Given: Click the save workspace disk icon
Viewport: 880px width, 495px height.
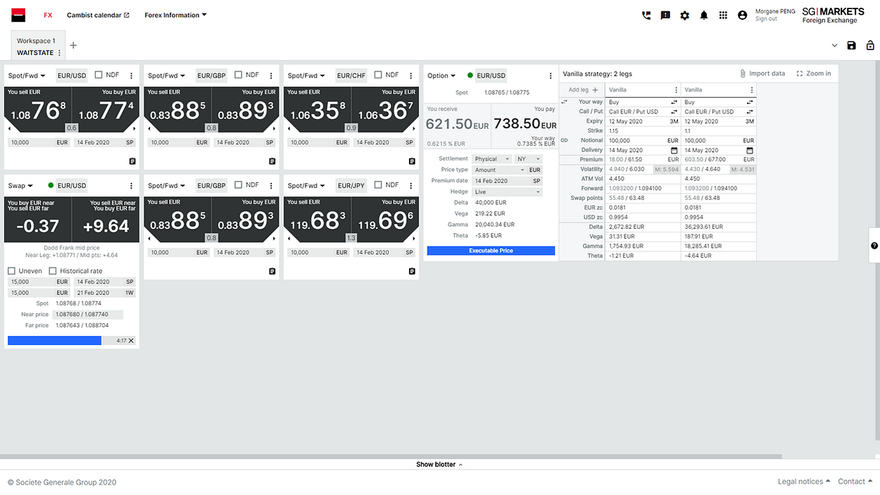Looking at the screenshot, I should (x=851, y=45).
